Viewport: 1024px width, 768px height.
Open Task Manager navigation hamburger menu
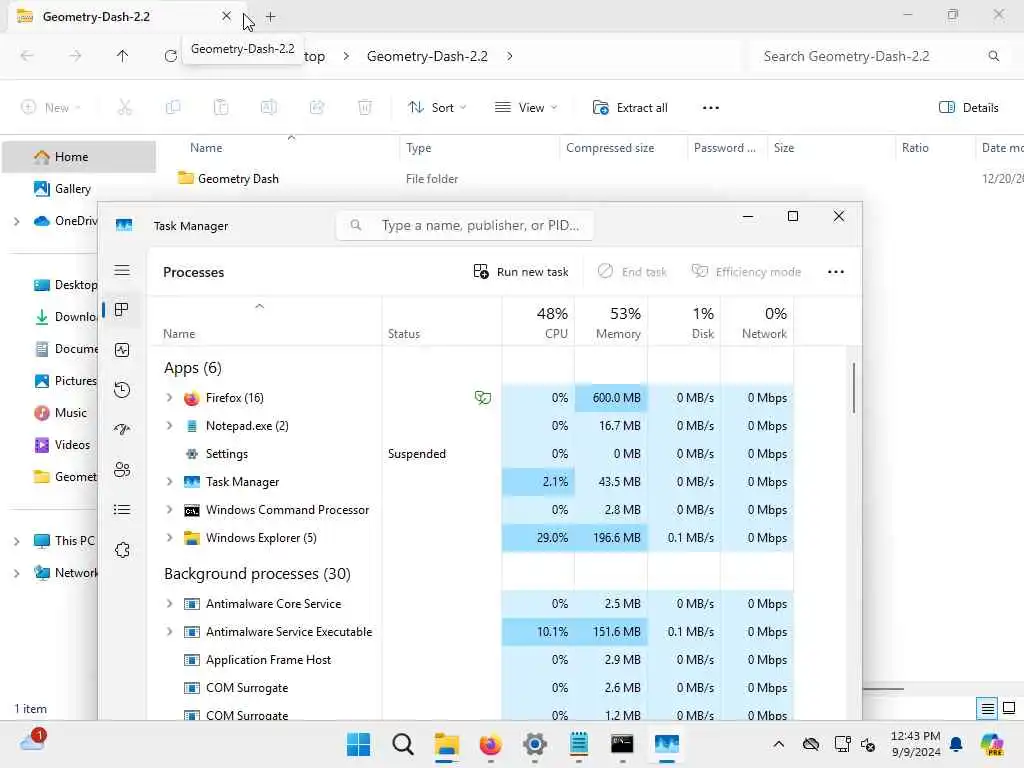(122, 270)
